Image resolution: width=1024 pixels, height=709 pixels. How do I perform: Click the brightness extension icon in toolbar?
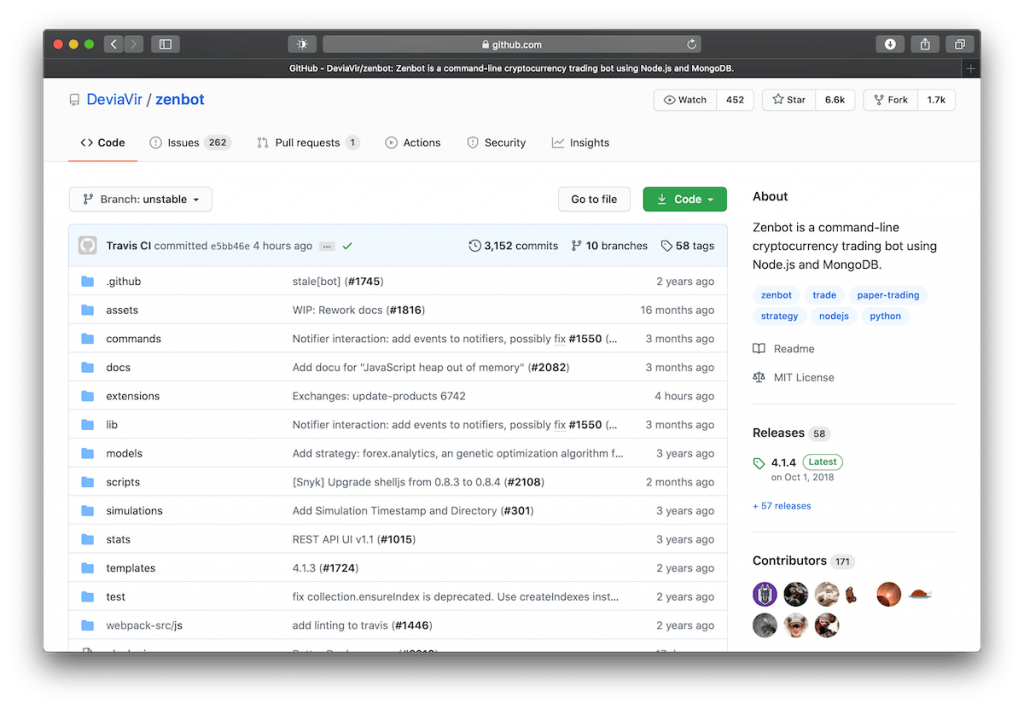click(x=302, y=44)
